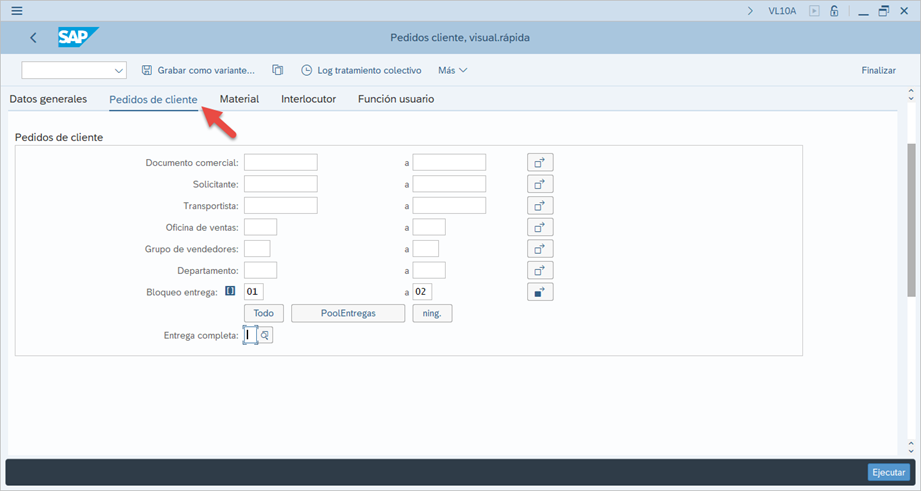Click the multiple selection icon for Documento comercial

[540, 163]
